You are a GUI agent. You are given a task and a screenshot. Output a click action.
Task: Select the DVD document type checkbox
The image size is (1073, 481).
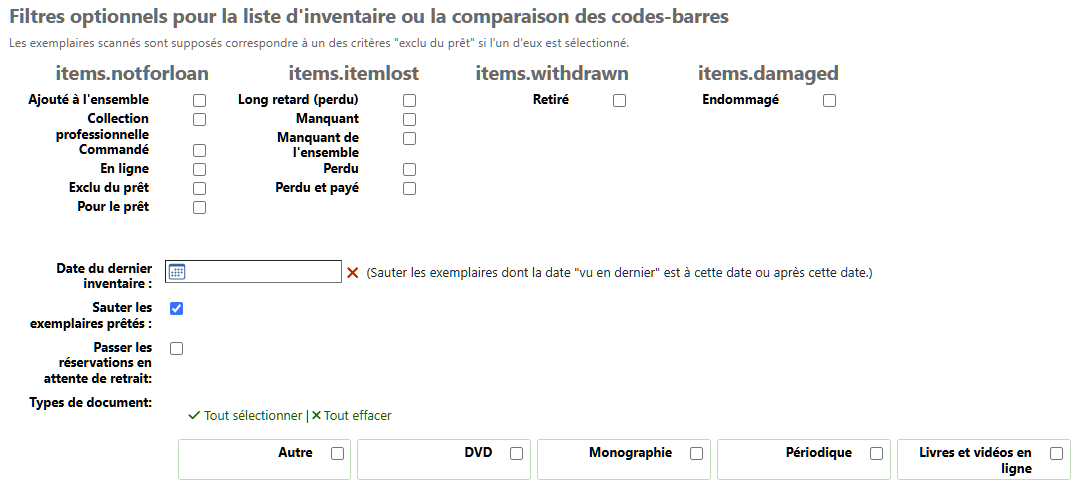coord(517,454)
